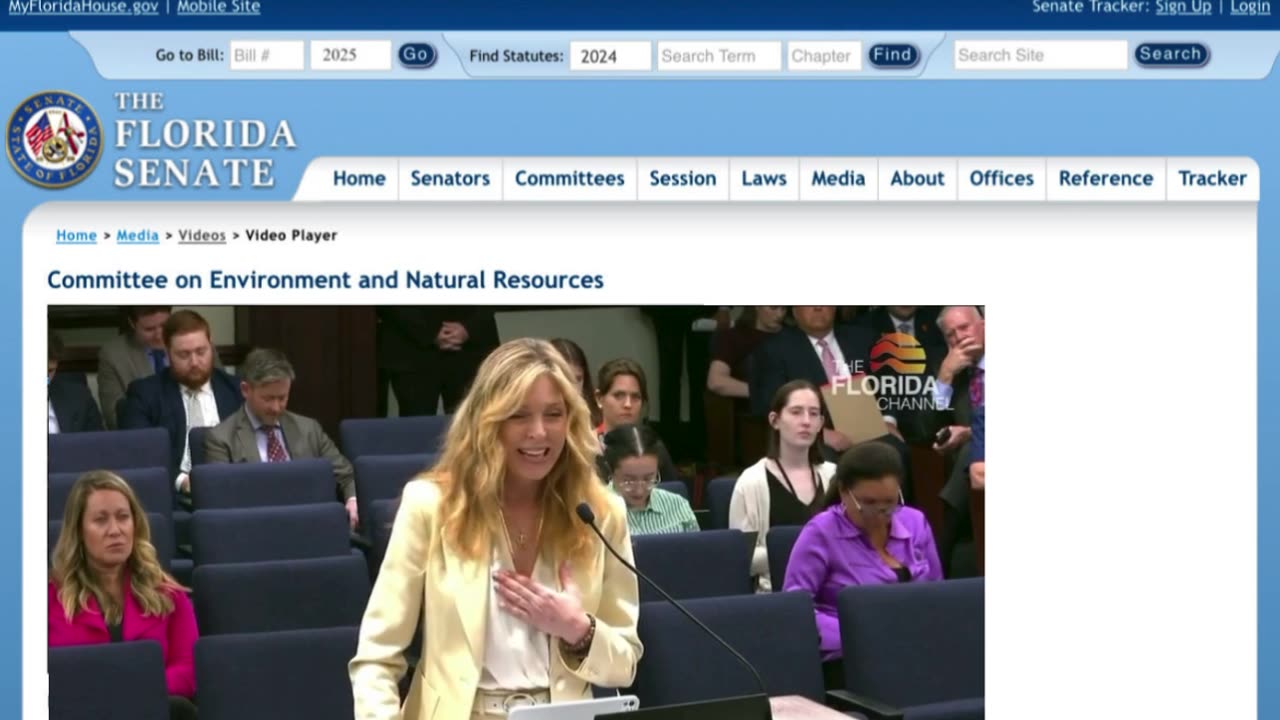1280x720 pixels.
Task: Open the Offices navigation tab
Action: point(1001,178)
